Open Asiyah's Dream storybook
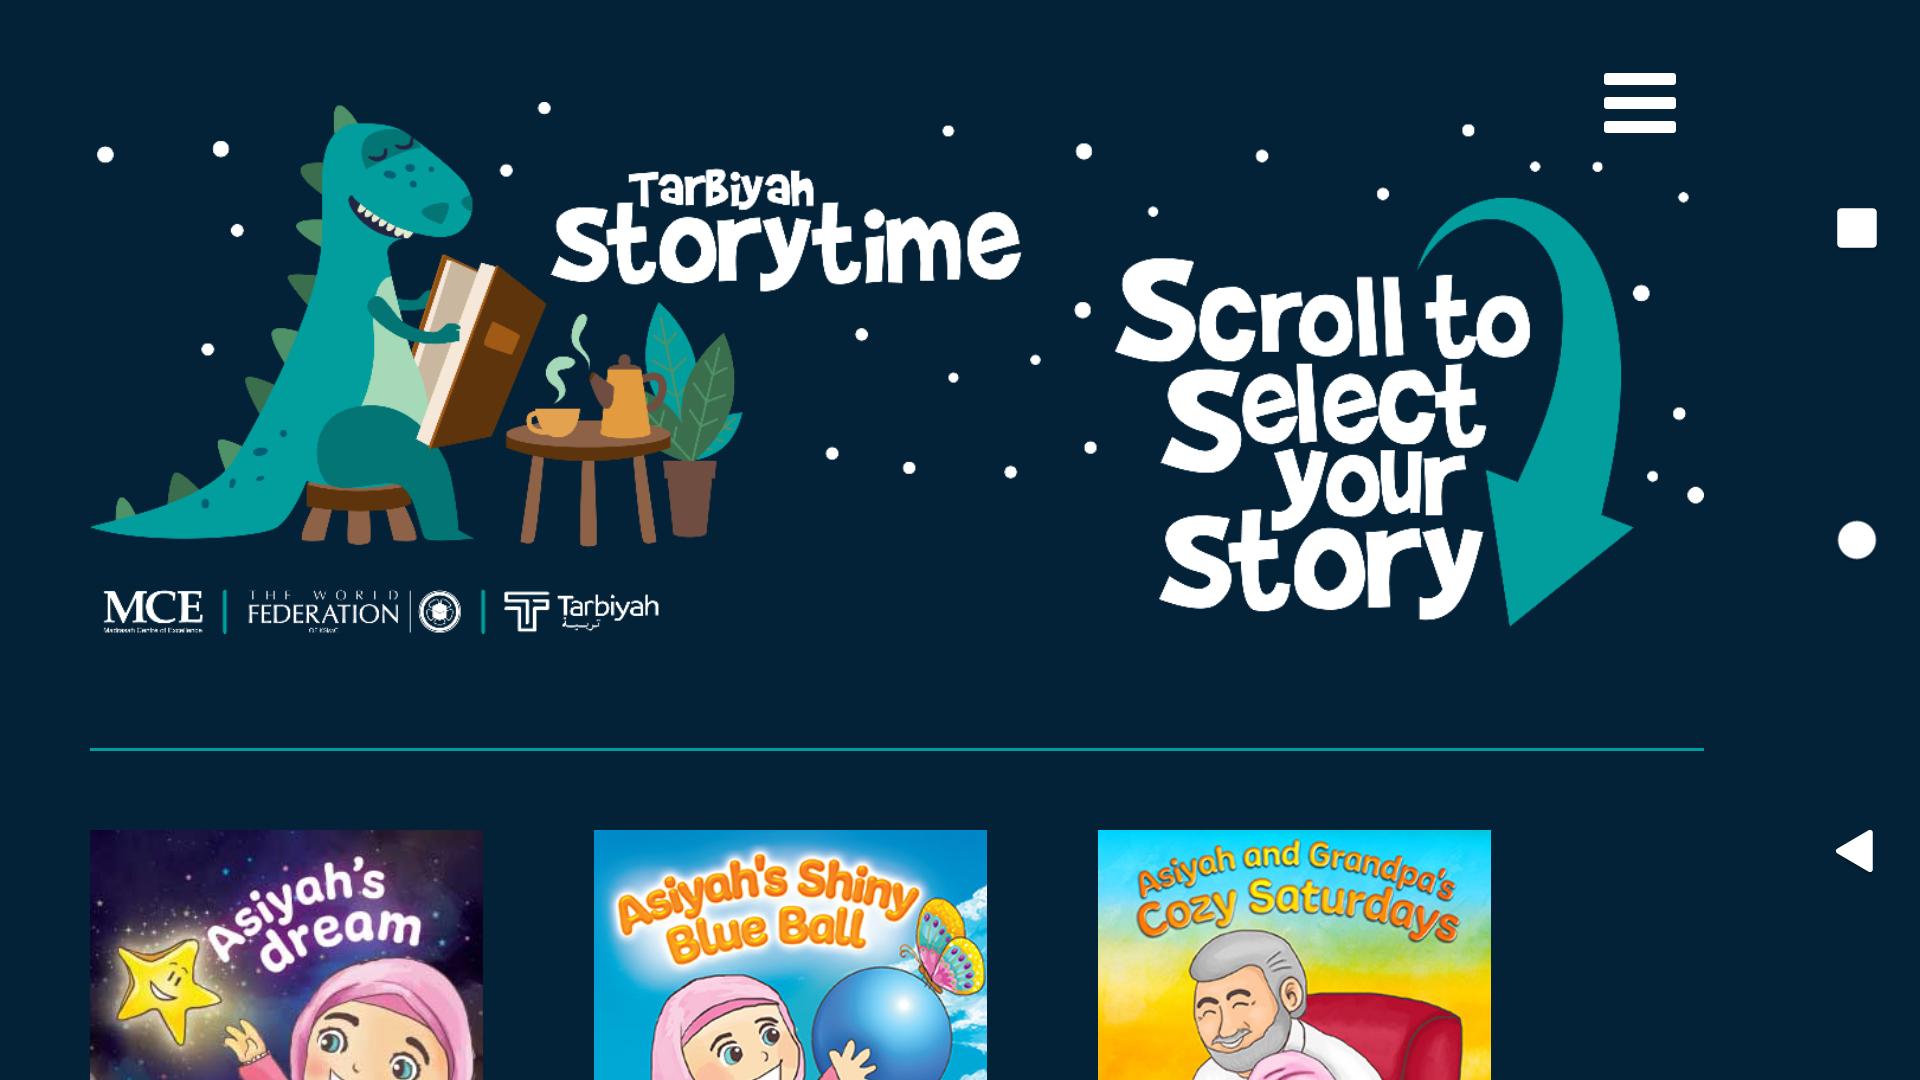This screenshot has width=1920, height=1080. pyautogui.click(x=286, y=955)
